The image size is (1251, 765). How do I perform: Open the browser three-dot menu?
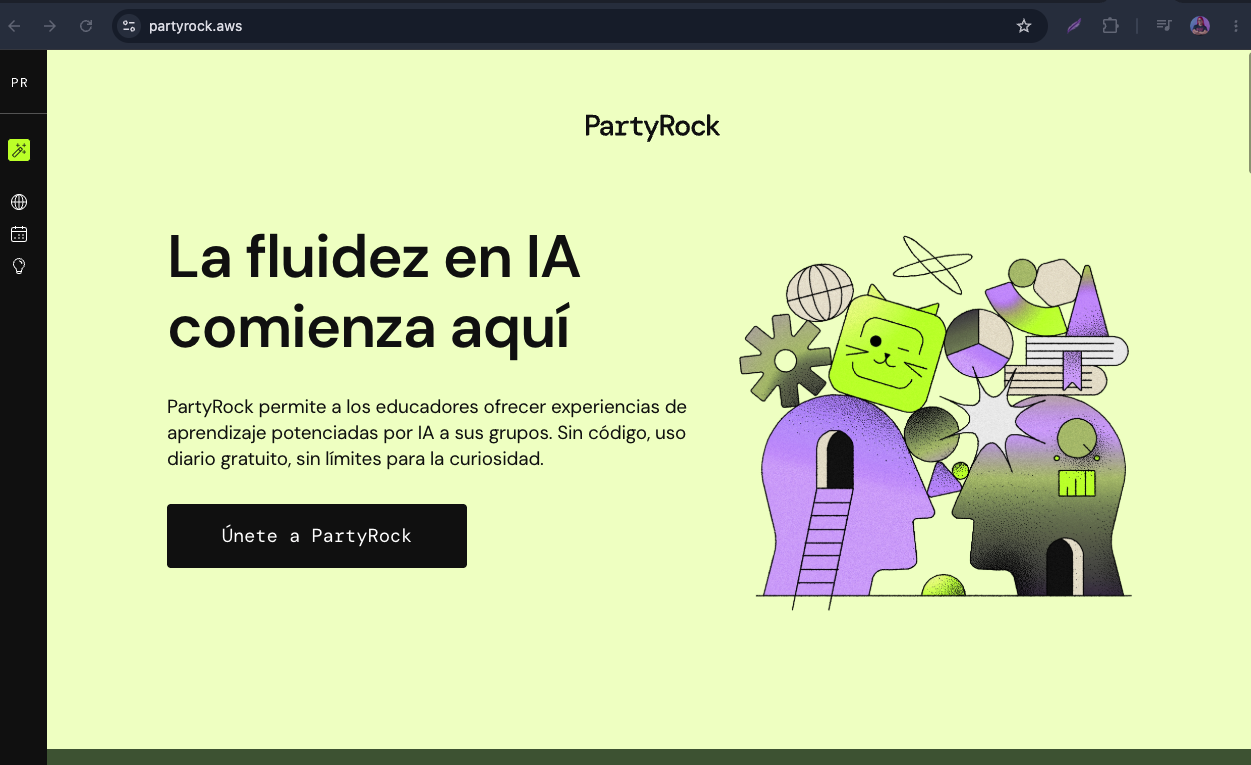(1236, 26)
